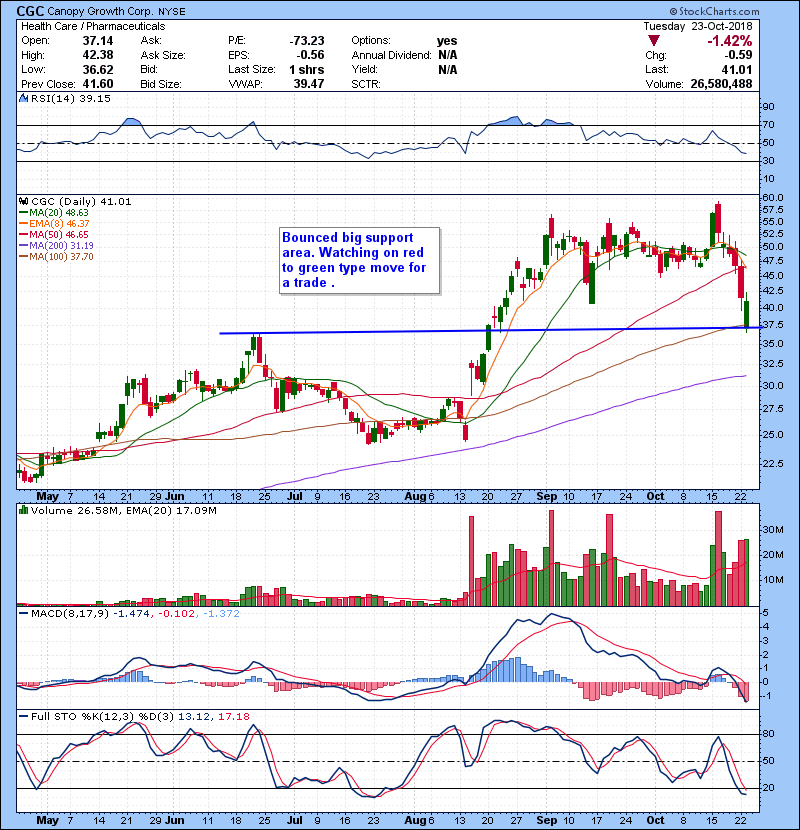The image size is (800, 830).
Task: Click the Canopy Growth Corp. company name
Action: pos(101,12)
